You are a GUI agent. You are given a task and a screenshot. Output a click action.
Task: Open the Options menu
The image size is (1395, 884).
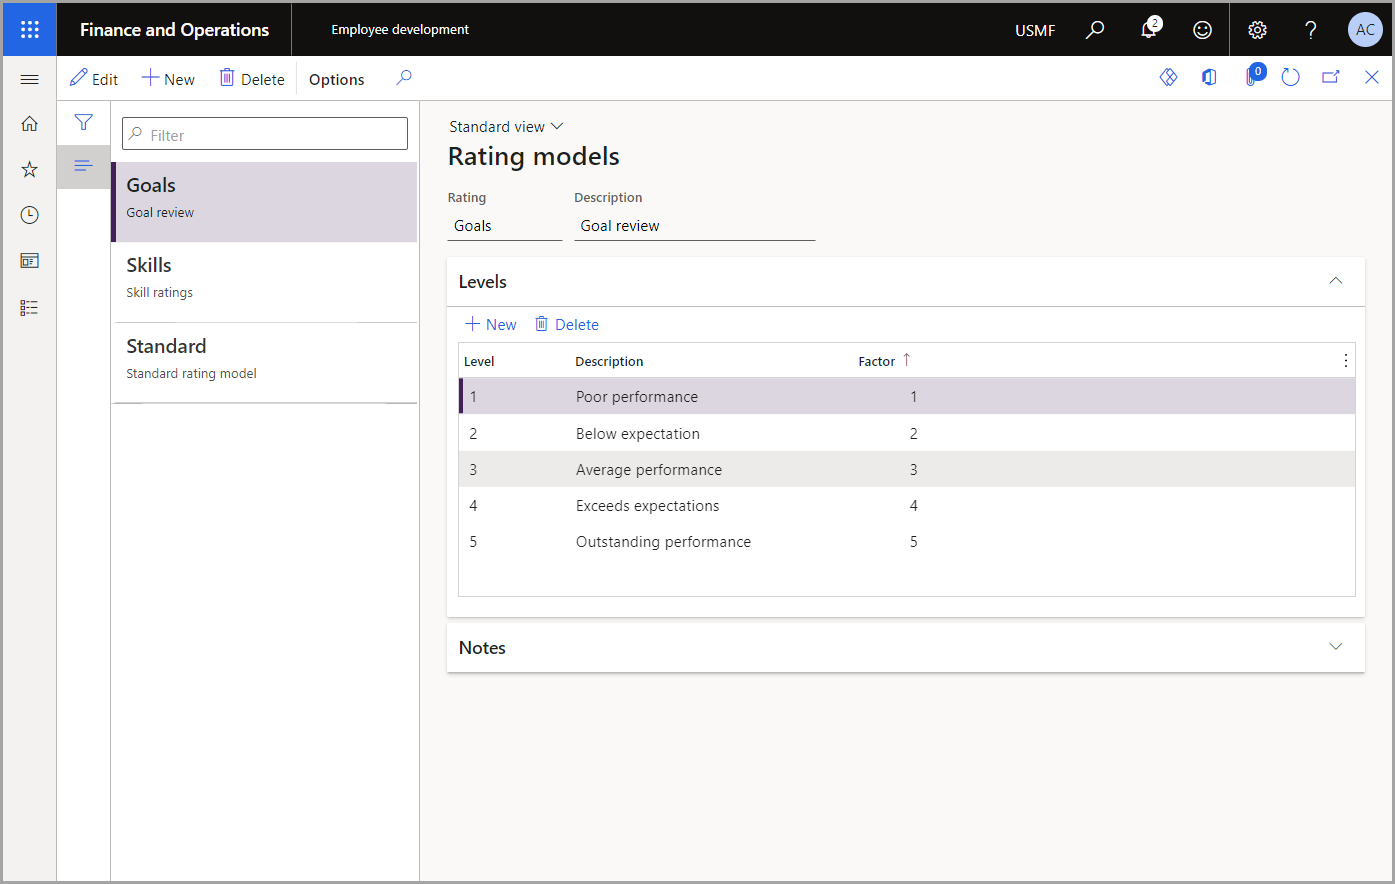[335, 78]
